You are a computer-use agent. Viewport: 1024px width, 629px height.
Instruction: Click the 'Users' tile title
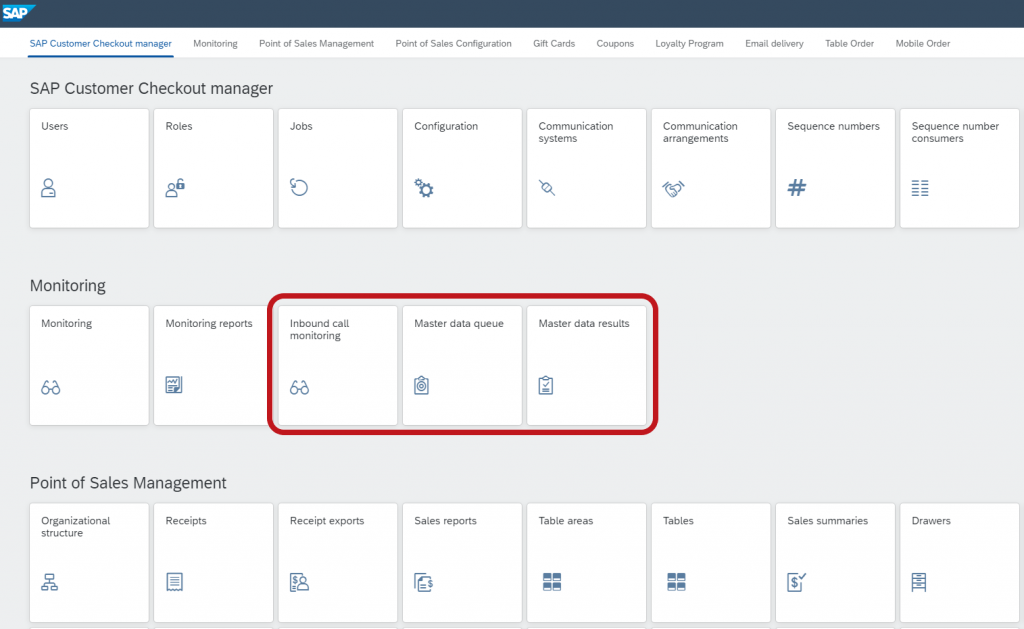click(x=54, y=126)
